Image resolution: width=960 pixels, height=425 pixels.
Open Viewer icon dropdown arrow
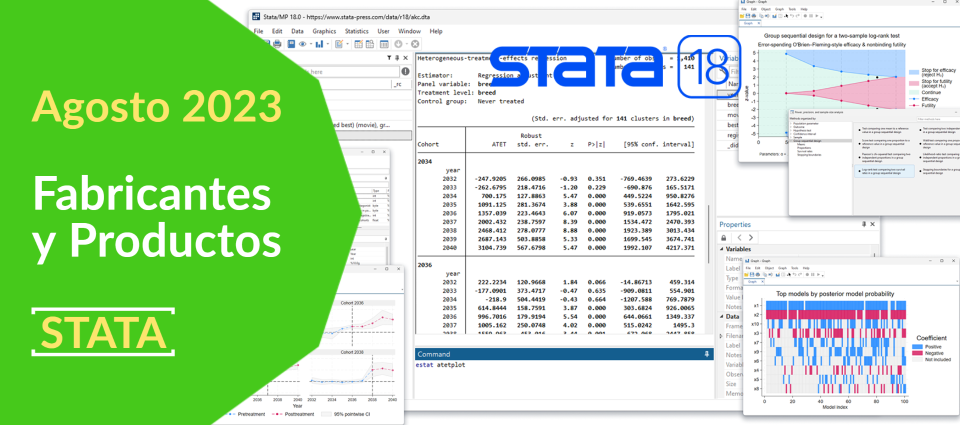[x=311, y=43]
